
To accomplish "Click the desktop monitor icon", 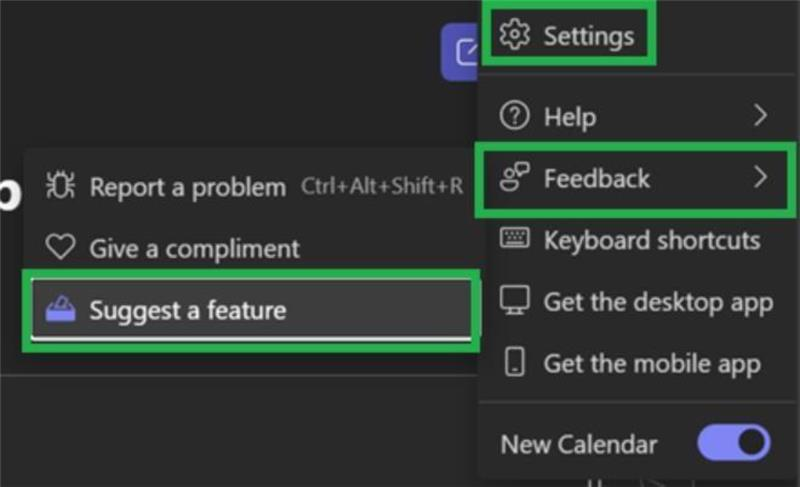I will (514, 300).
